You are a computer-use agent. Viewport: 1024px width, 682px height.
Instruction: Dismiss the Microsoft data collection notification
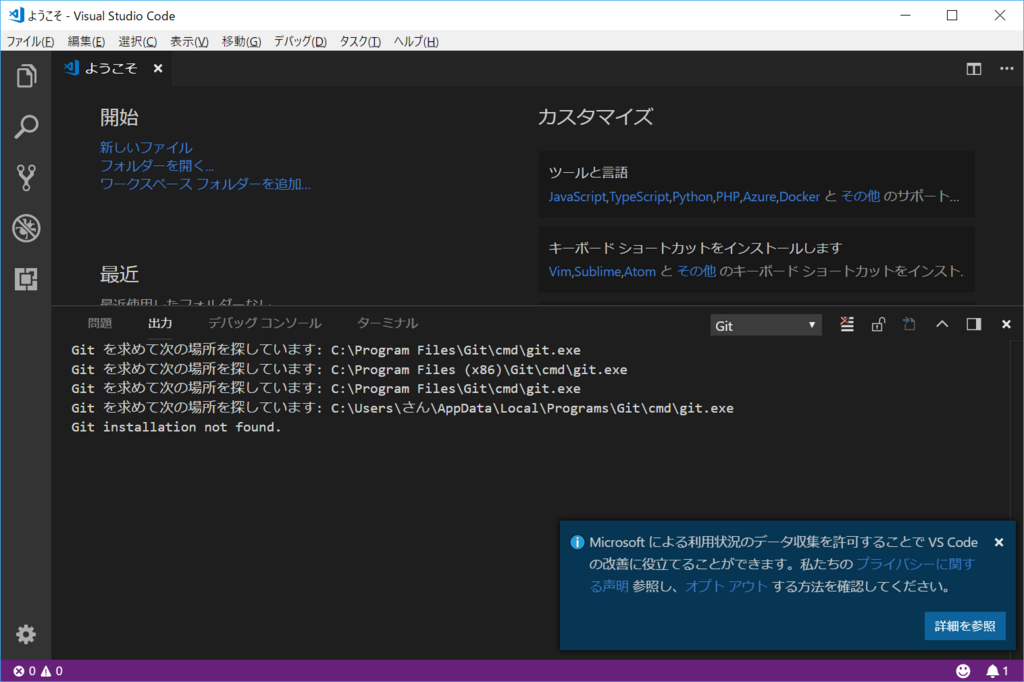(999, 542)
